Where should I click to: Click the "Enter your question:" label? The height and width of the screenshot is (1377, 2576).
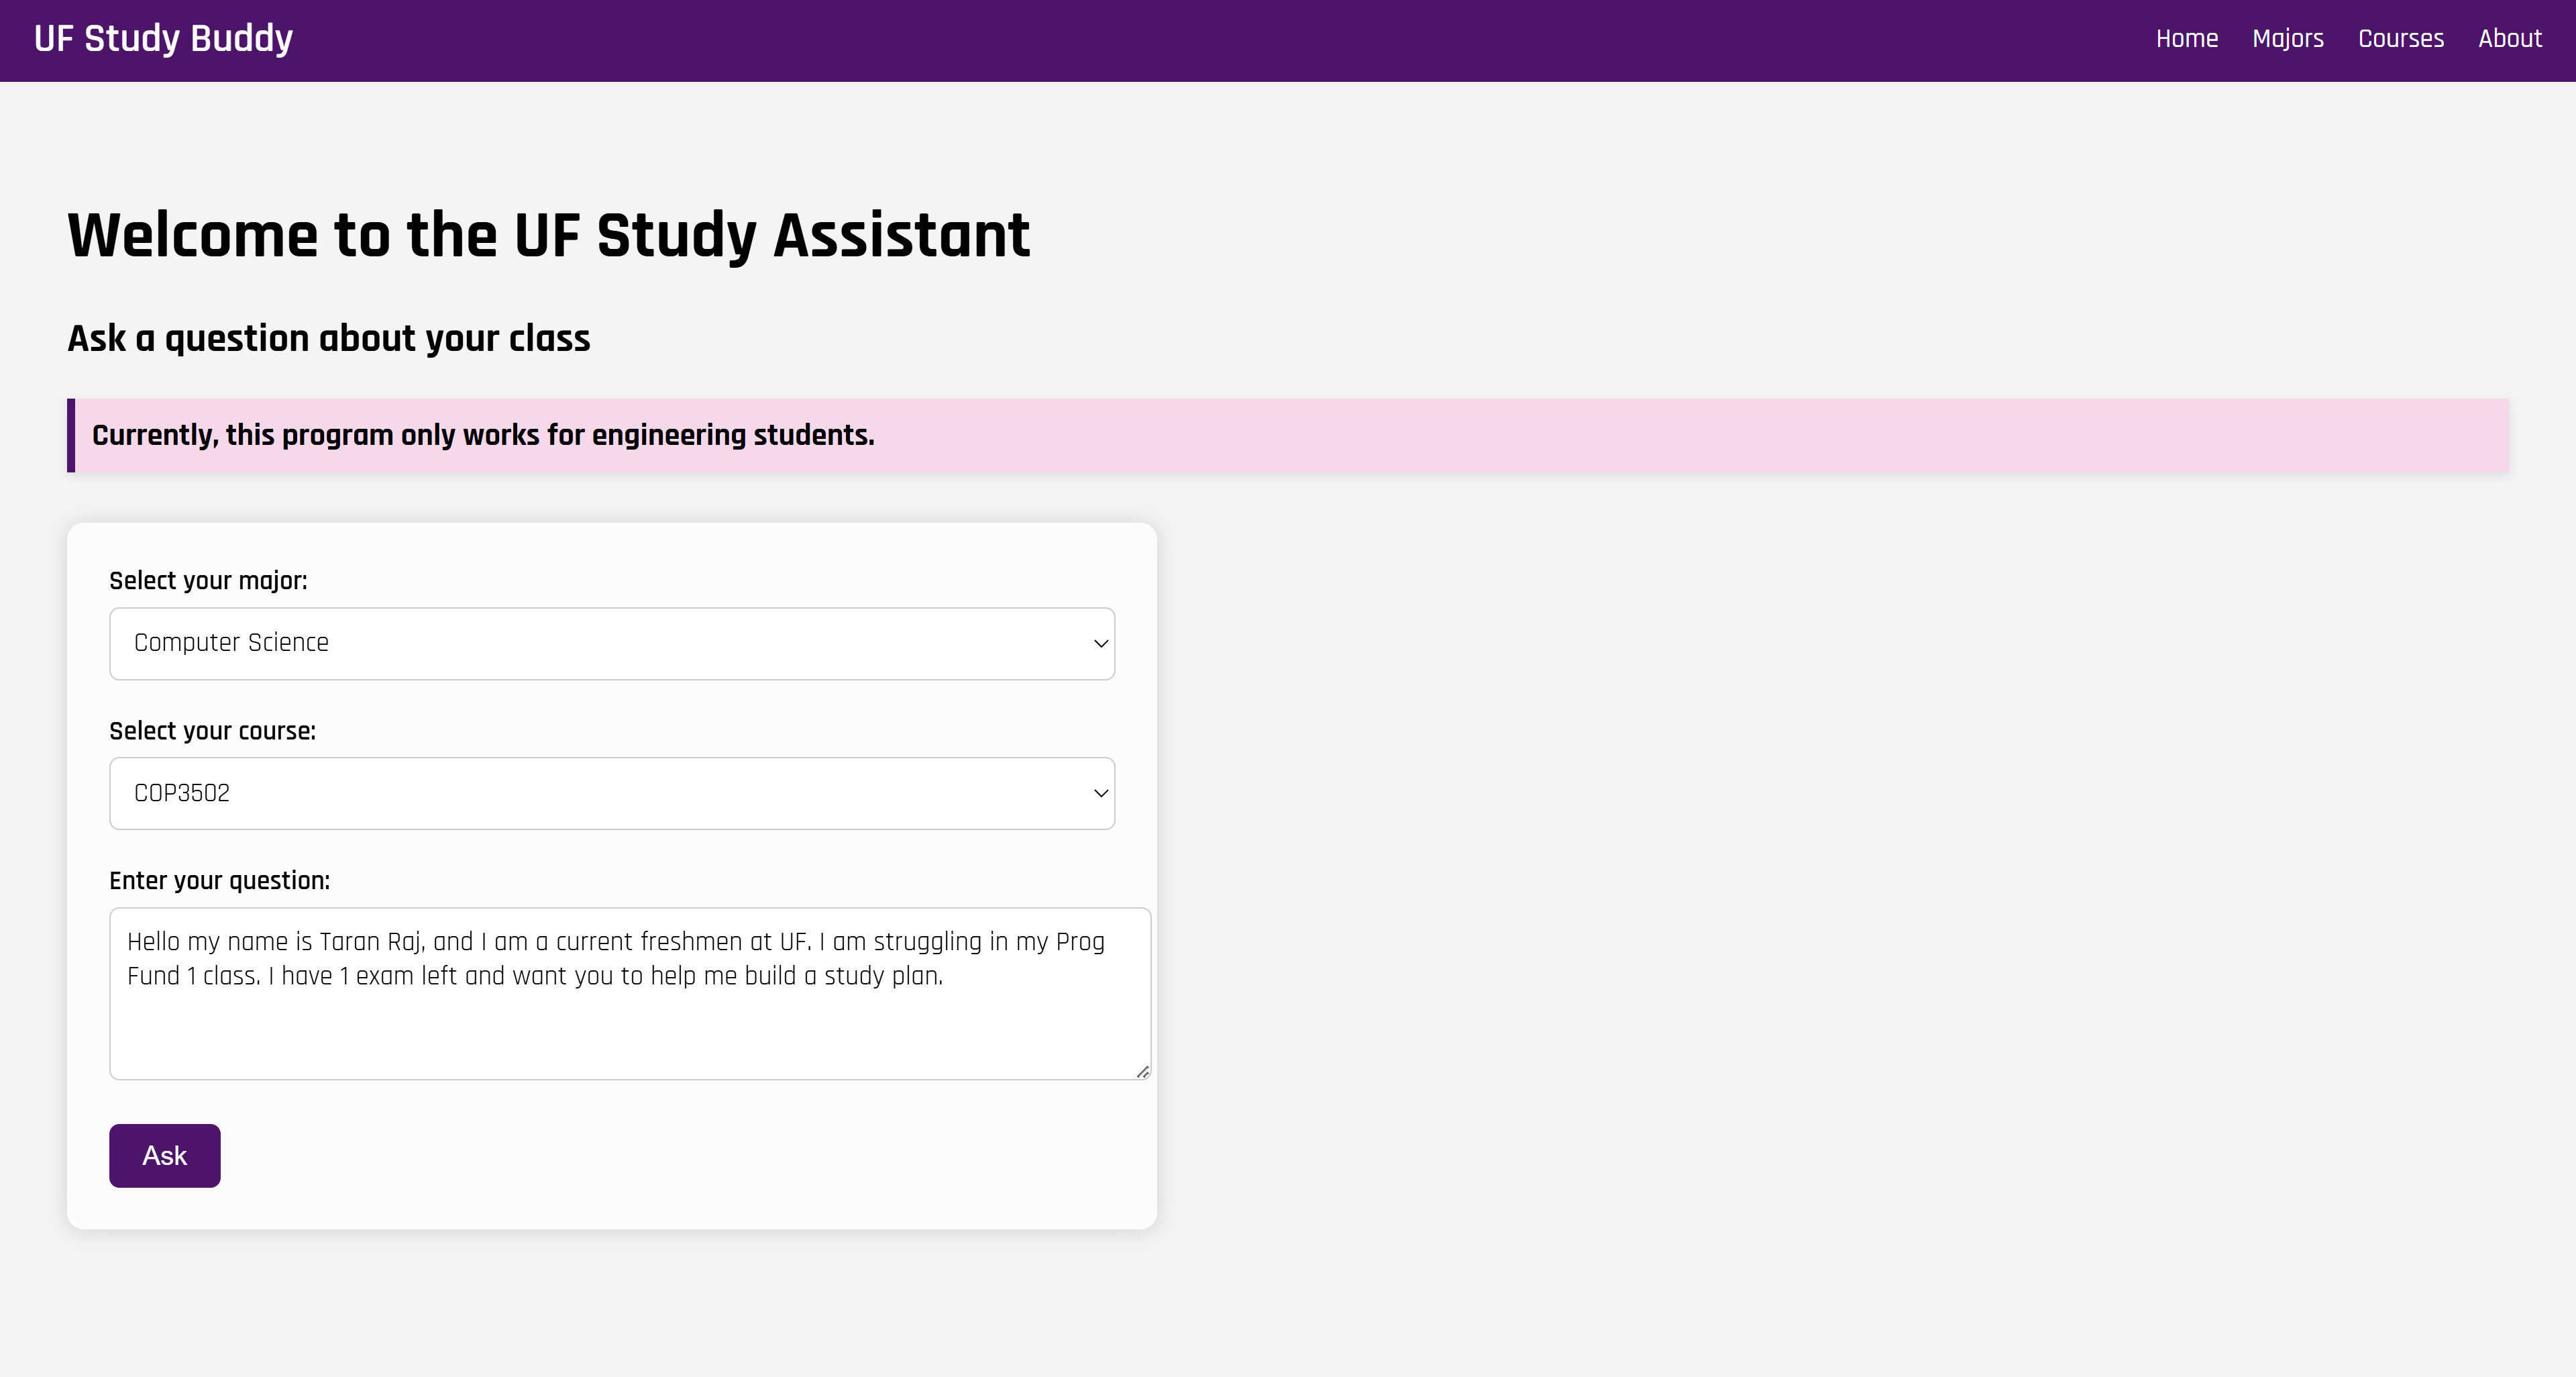(x=219, y=881)
